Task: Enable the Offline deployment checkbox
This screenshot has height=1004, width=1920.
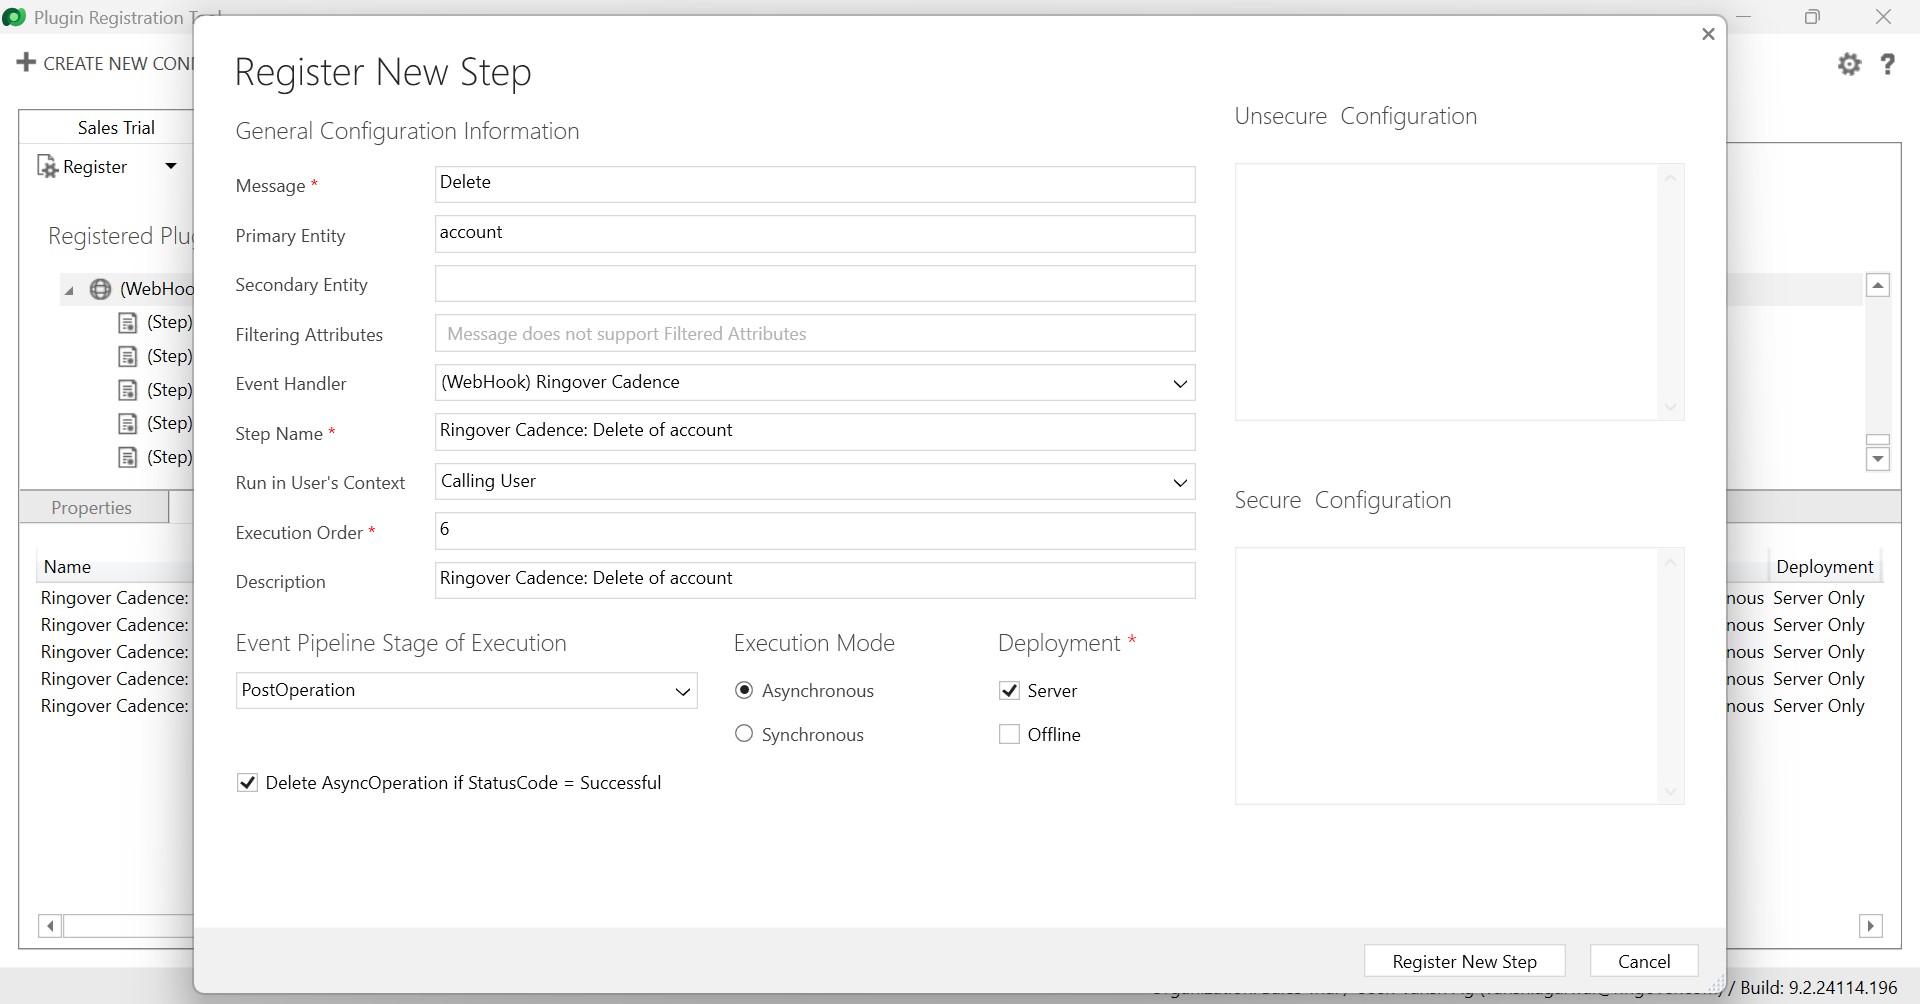Action: tap(1009, 734)
